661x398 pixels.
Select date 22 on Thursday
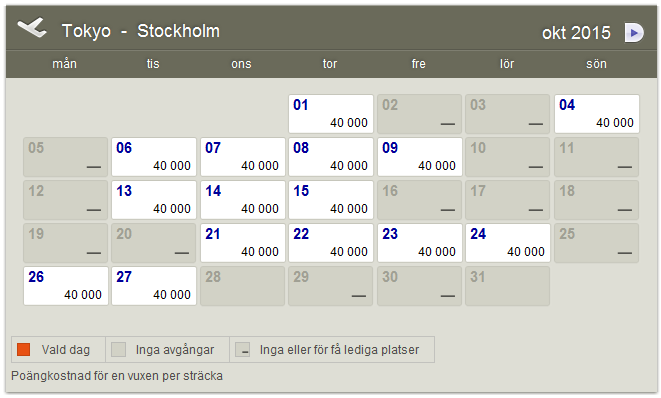[331, 243]
